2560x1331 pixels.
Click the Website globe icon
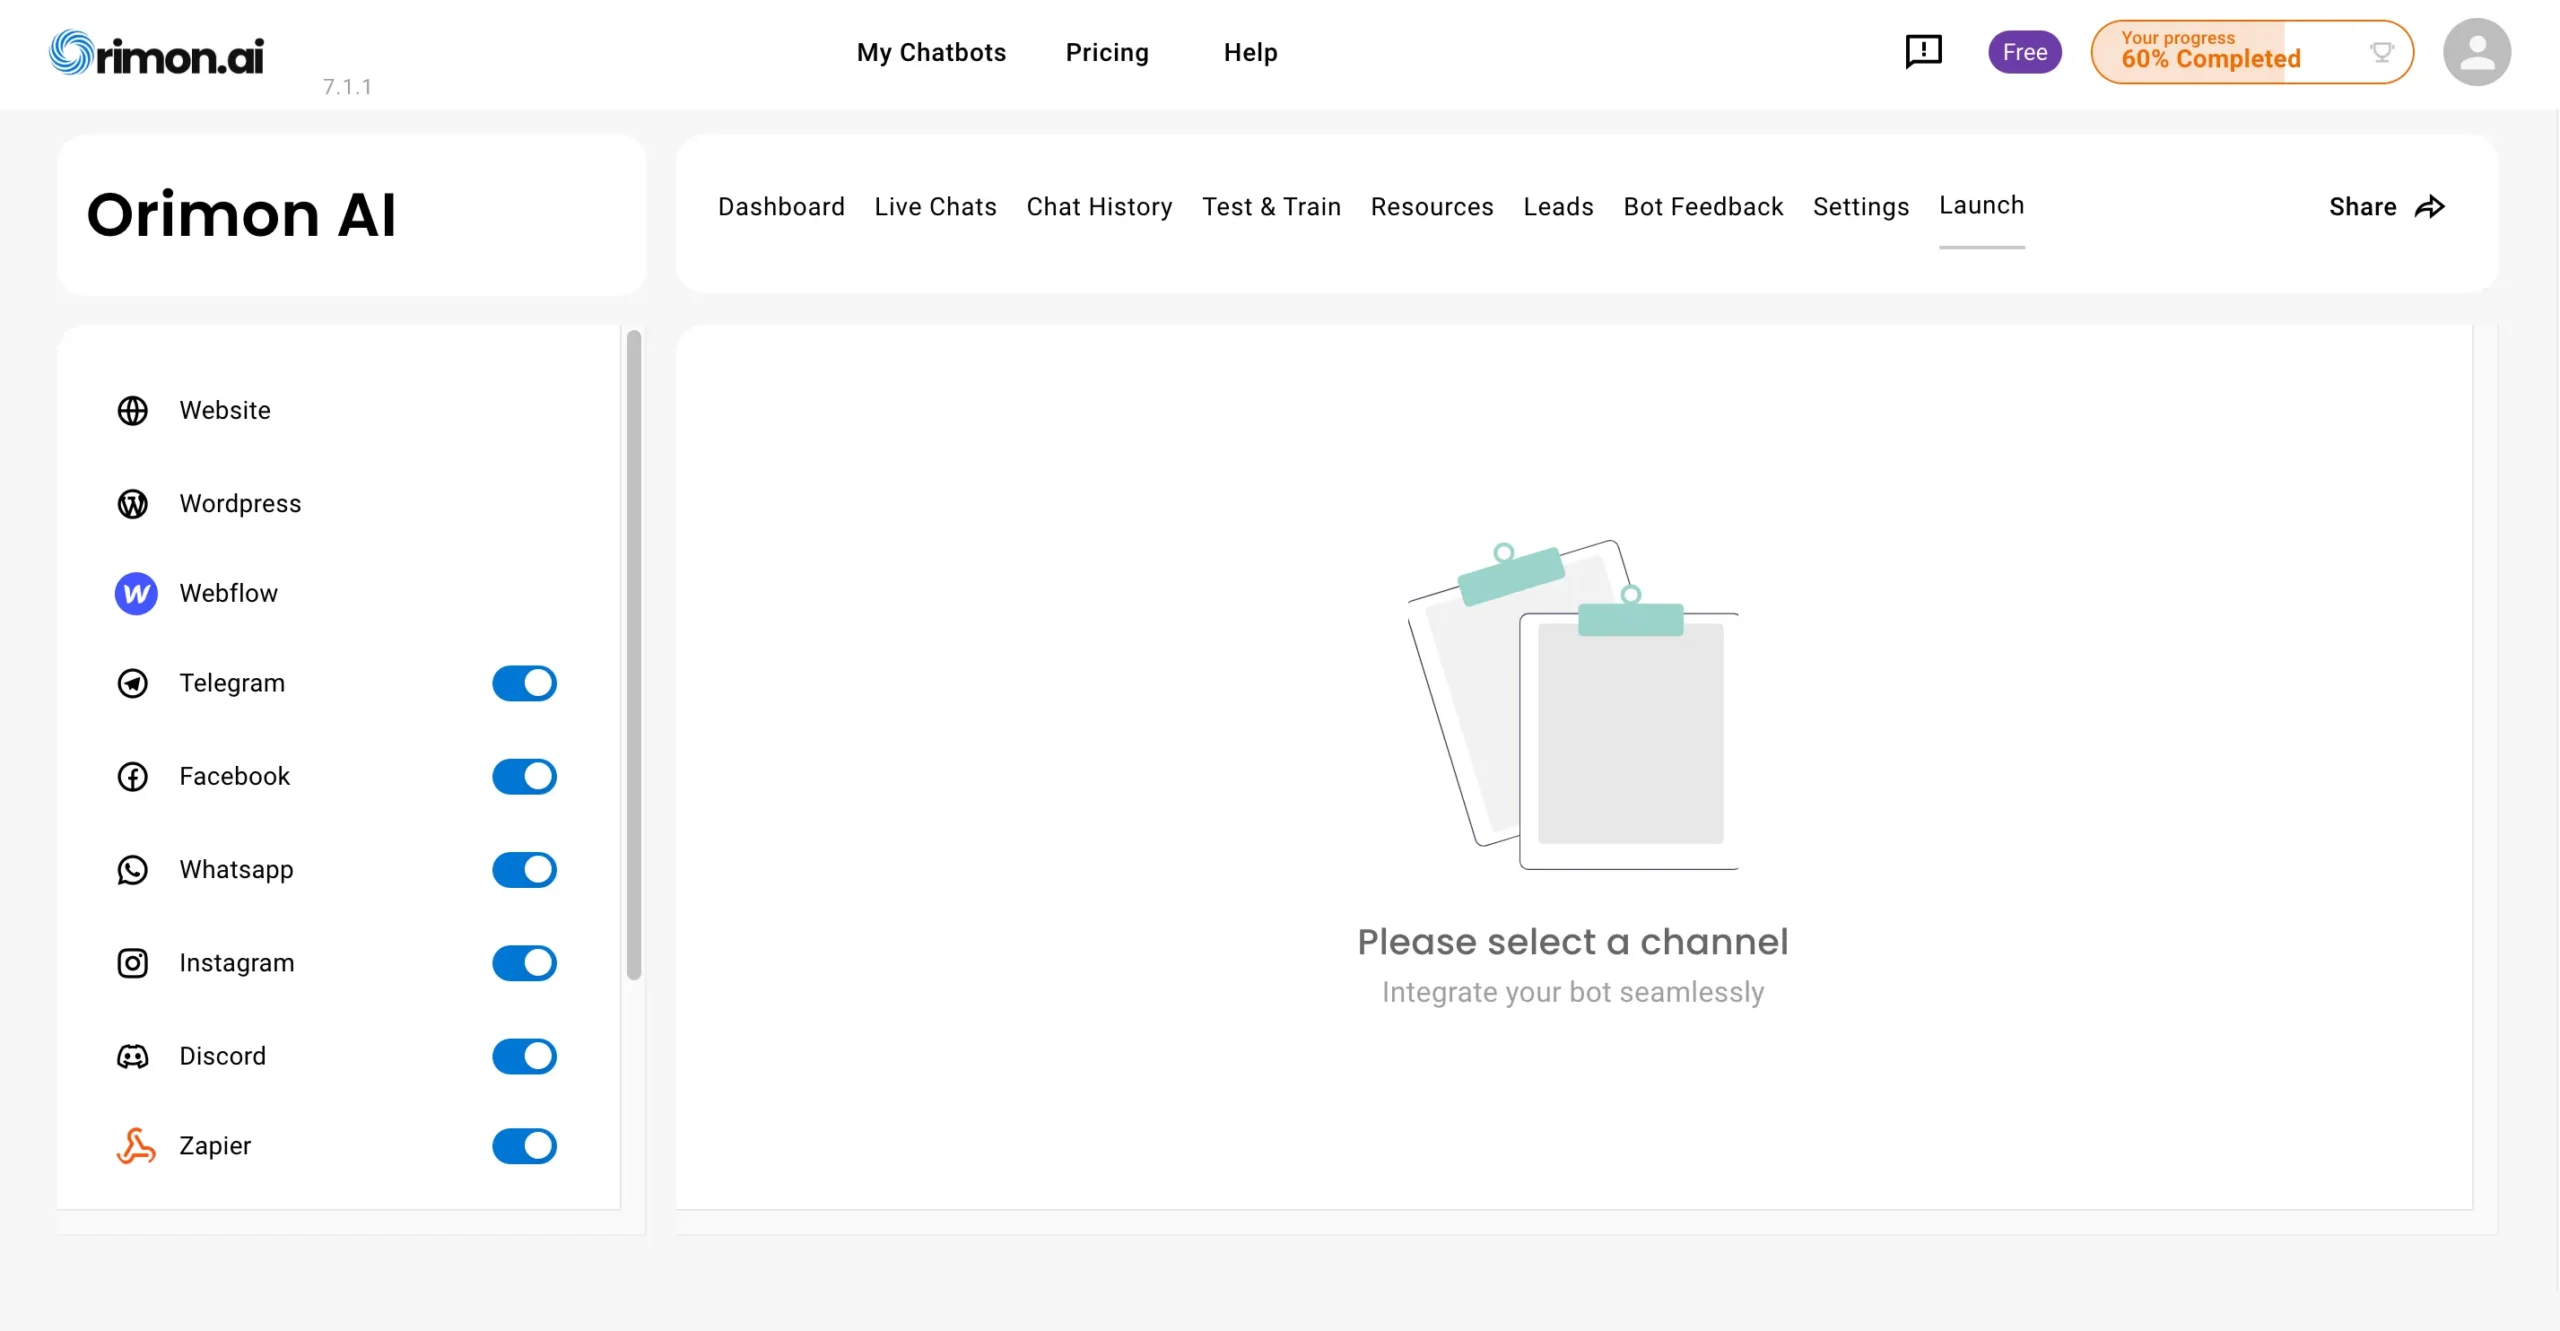point(132,411)
